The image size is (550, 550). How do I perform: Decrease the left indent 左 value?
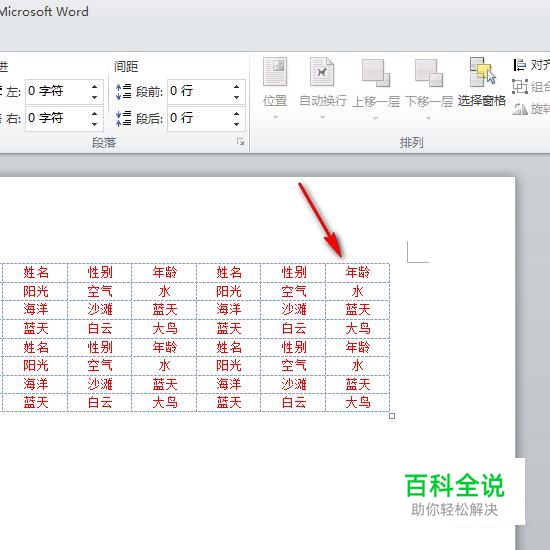pyautogui.click(x=95, y=97)
